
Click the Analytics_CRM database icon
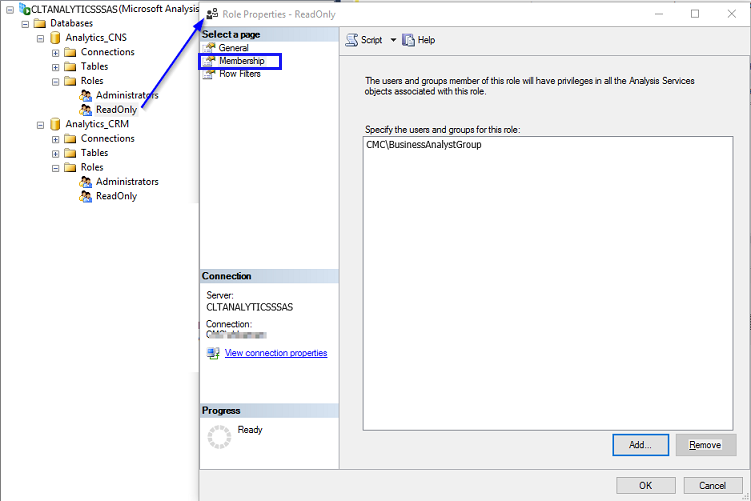(56, 125)
